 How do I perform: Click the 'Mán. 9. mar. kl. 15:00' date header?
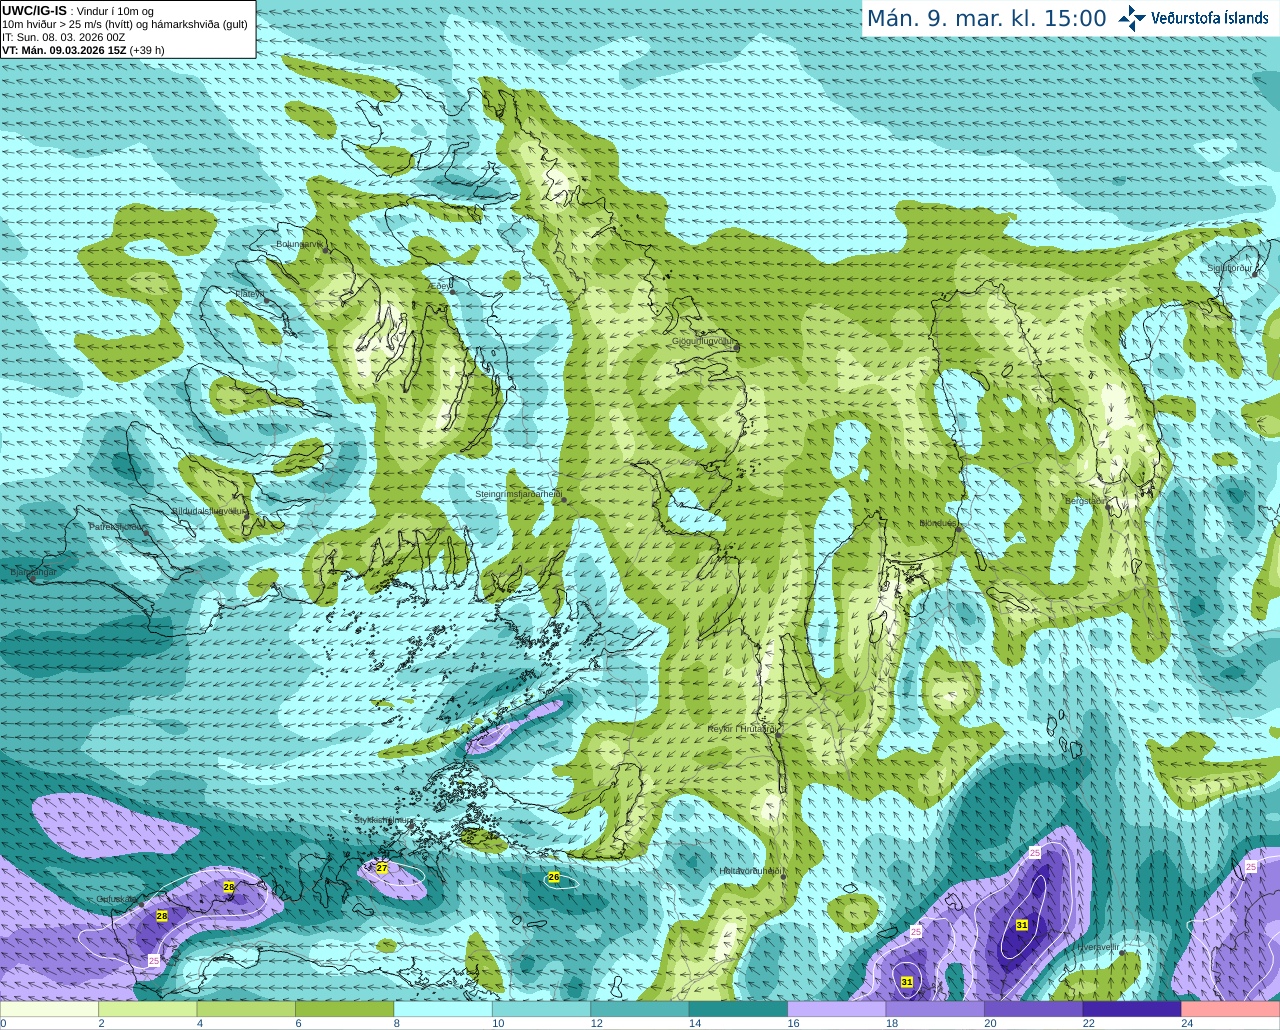986,18
